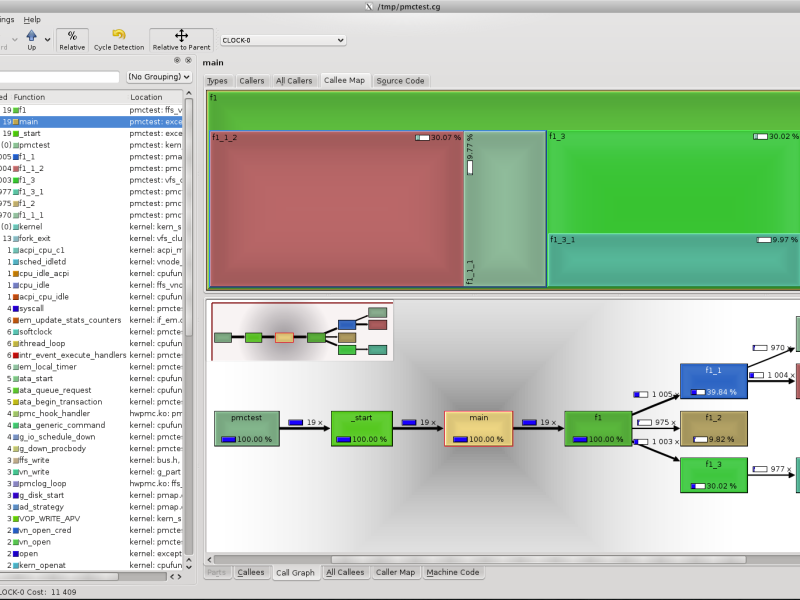The width and height of the screenshot is (800, 600).
Task: Switch to the Callee Map tab
Action: coord(344,80)
